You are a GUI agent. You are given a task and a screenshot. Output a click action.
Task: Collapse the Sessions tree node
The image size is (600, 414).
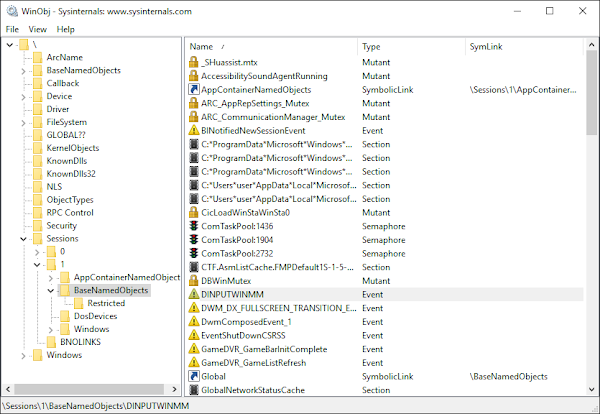point(24,239)
